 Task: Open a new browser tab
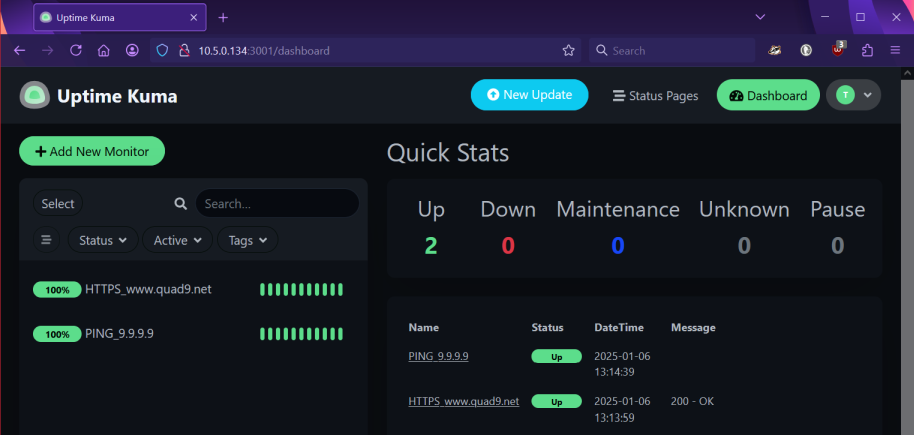[x=223, y=17]
